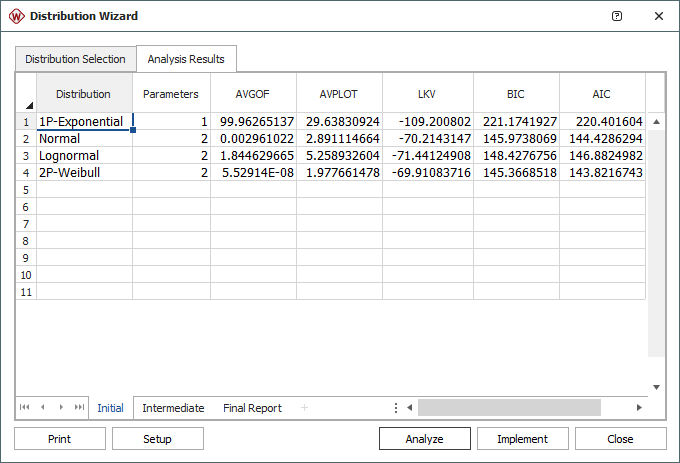Close the Distribution Wizard window

tap(659, 16)
